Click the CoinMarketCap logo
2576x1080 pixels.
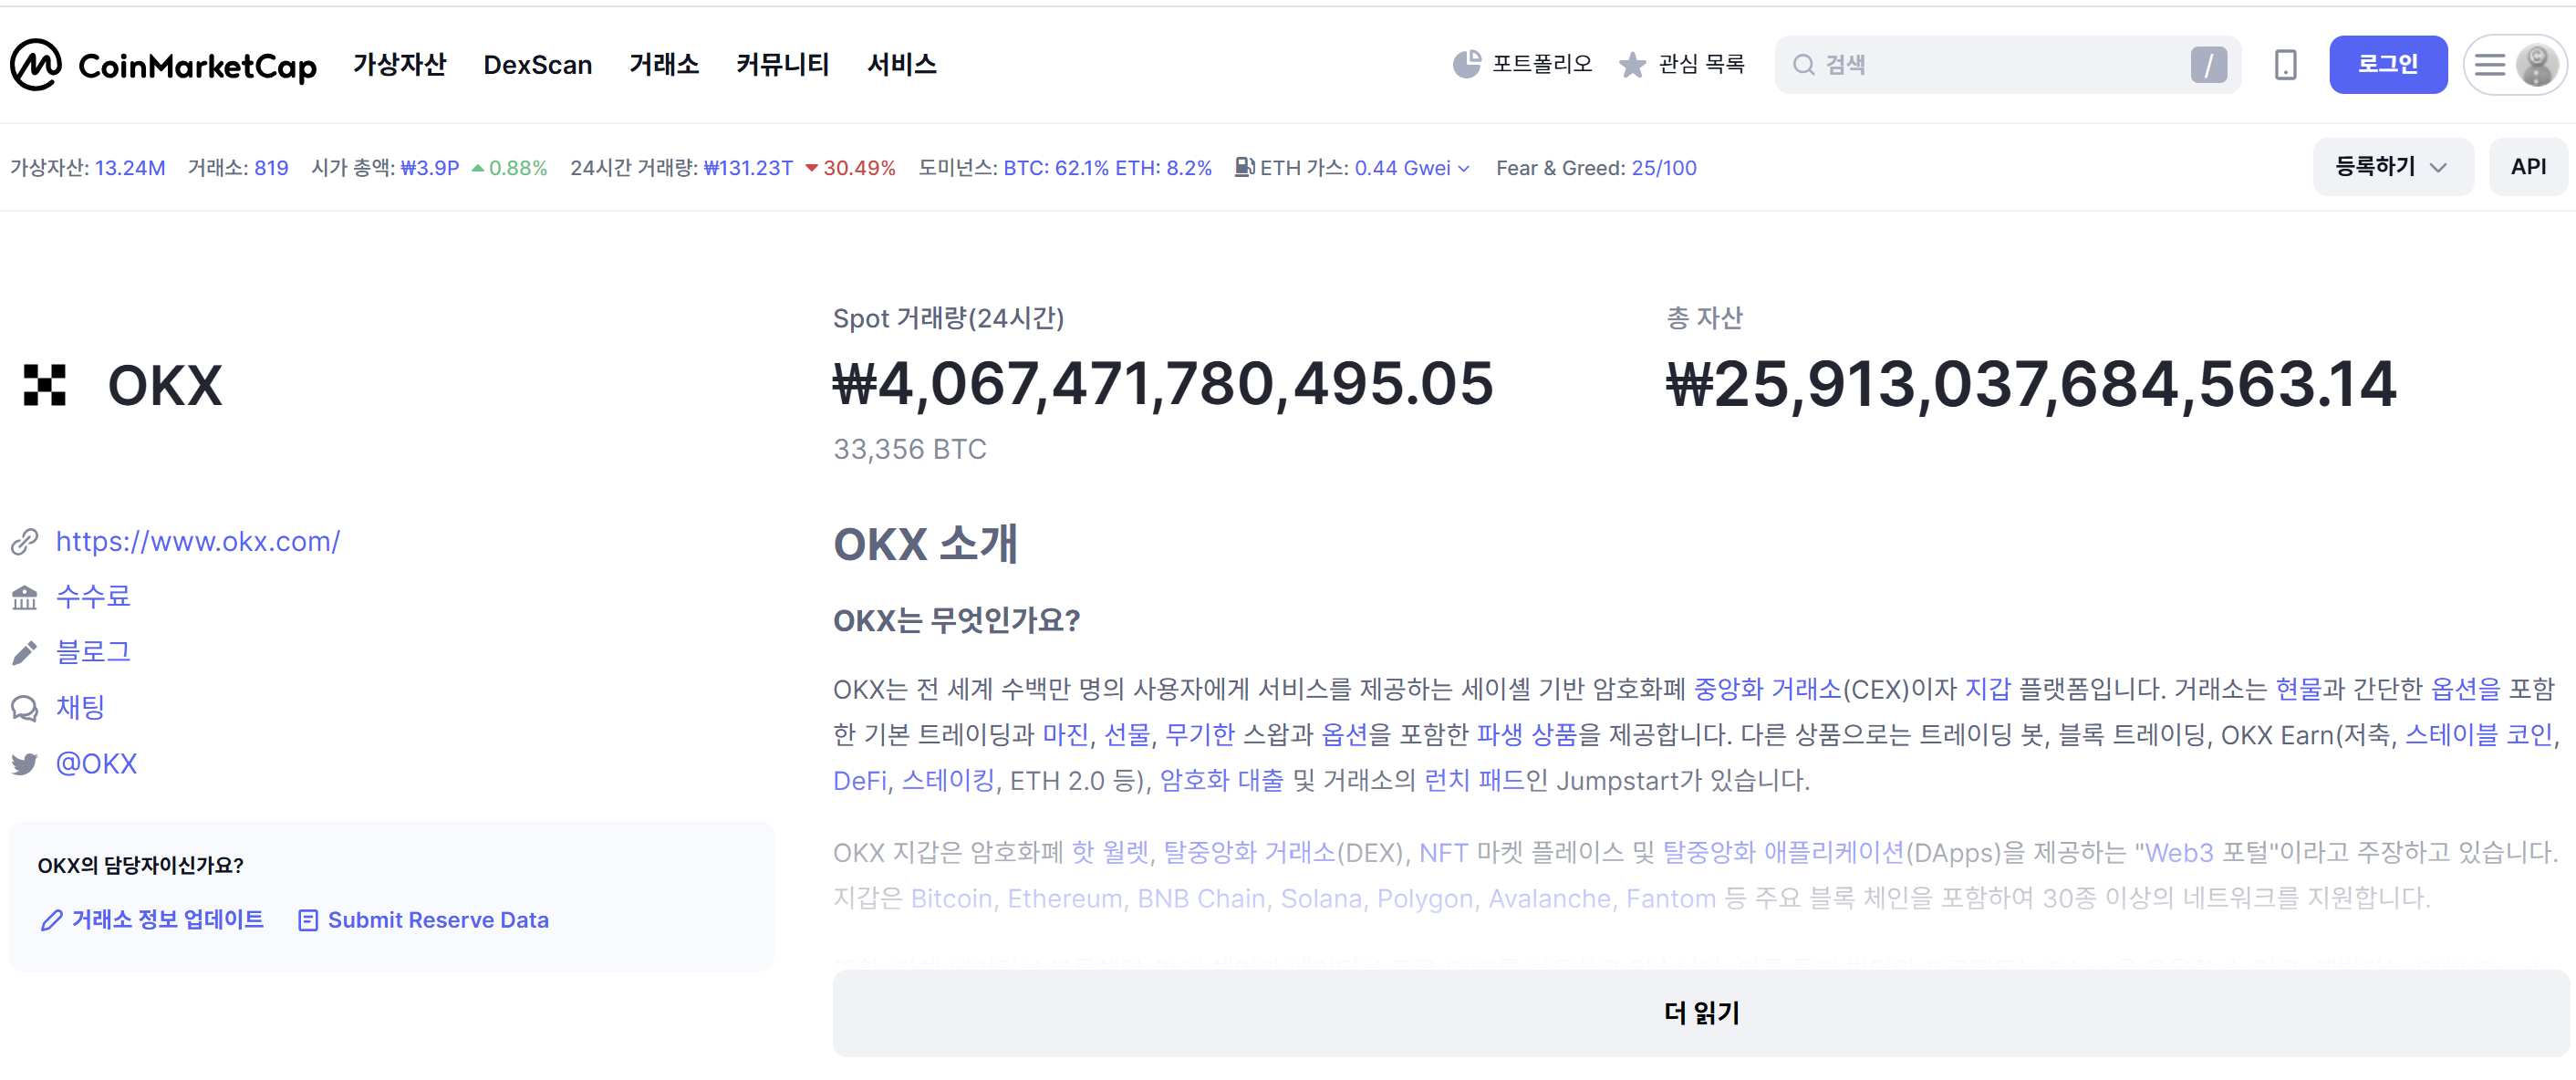point(163,64)
